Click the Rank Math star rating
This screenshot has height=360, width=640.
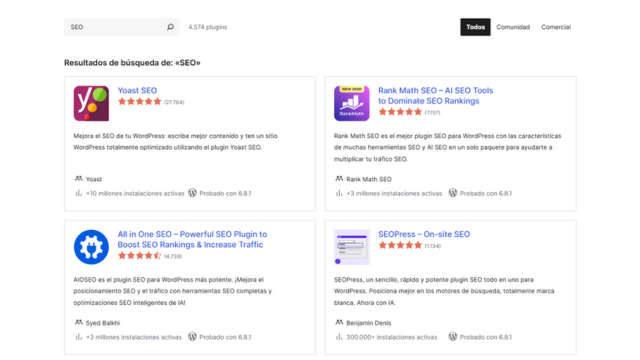[400, 112]
